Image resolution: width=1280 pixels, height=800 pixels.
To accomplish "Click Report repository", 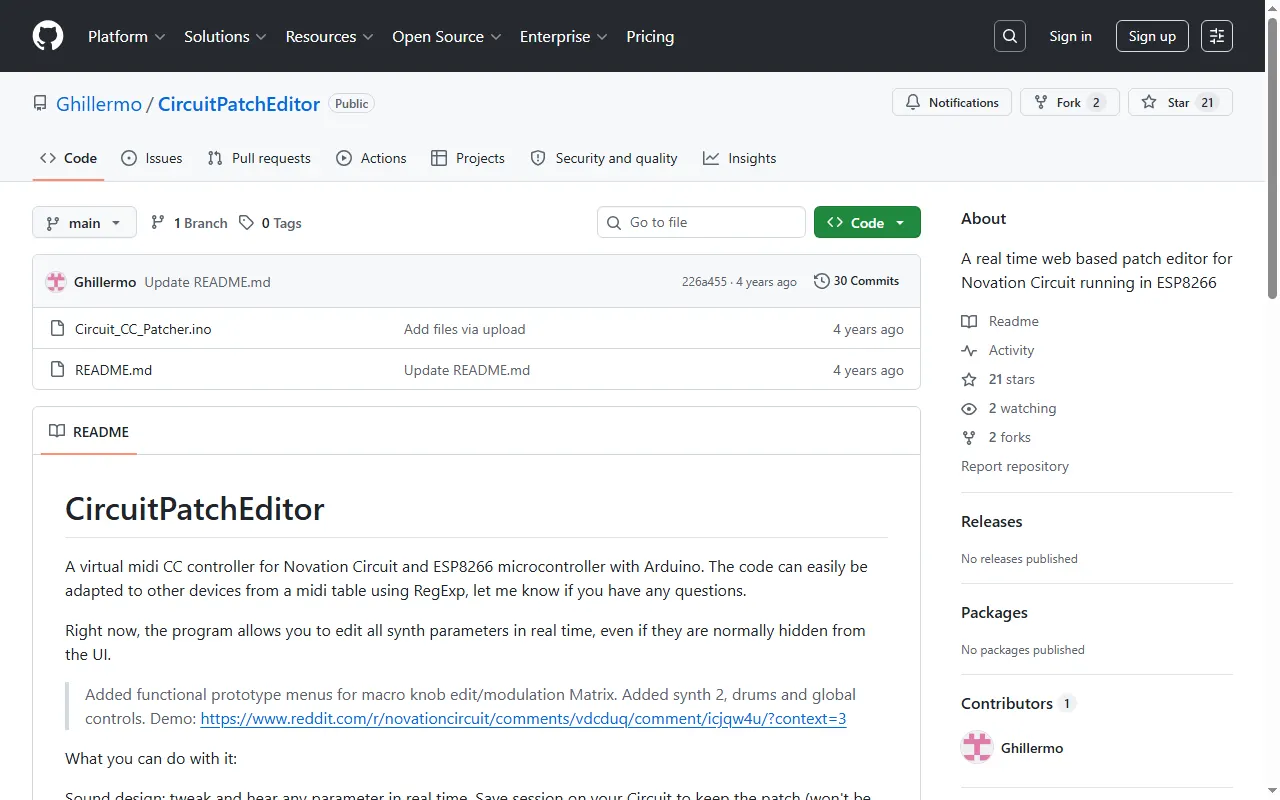I will [x=1014, y=466].
